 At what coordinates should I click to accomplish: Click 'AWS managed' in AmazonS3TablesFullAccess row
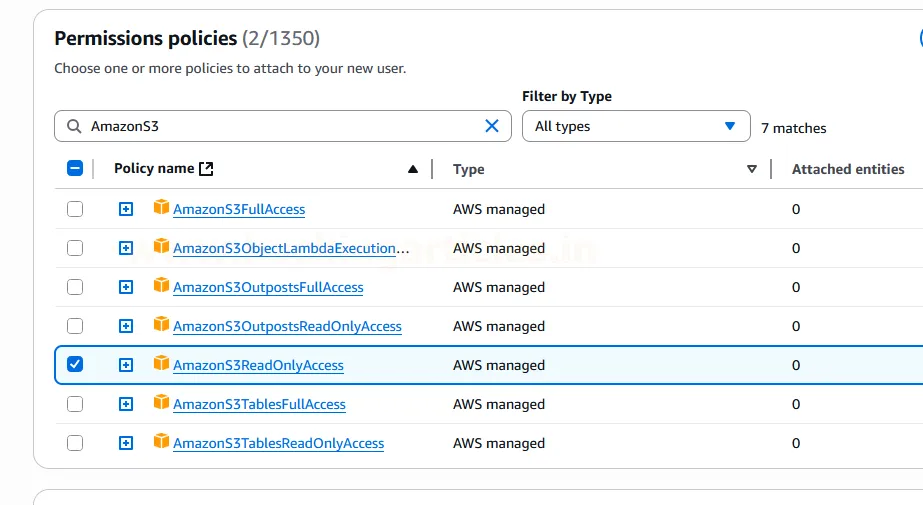[499, 404]
